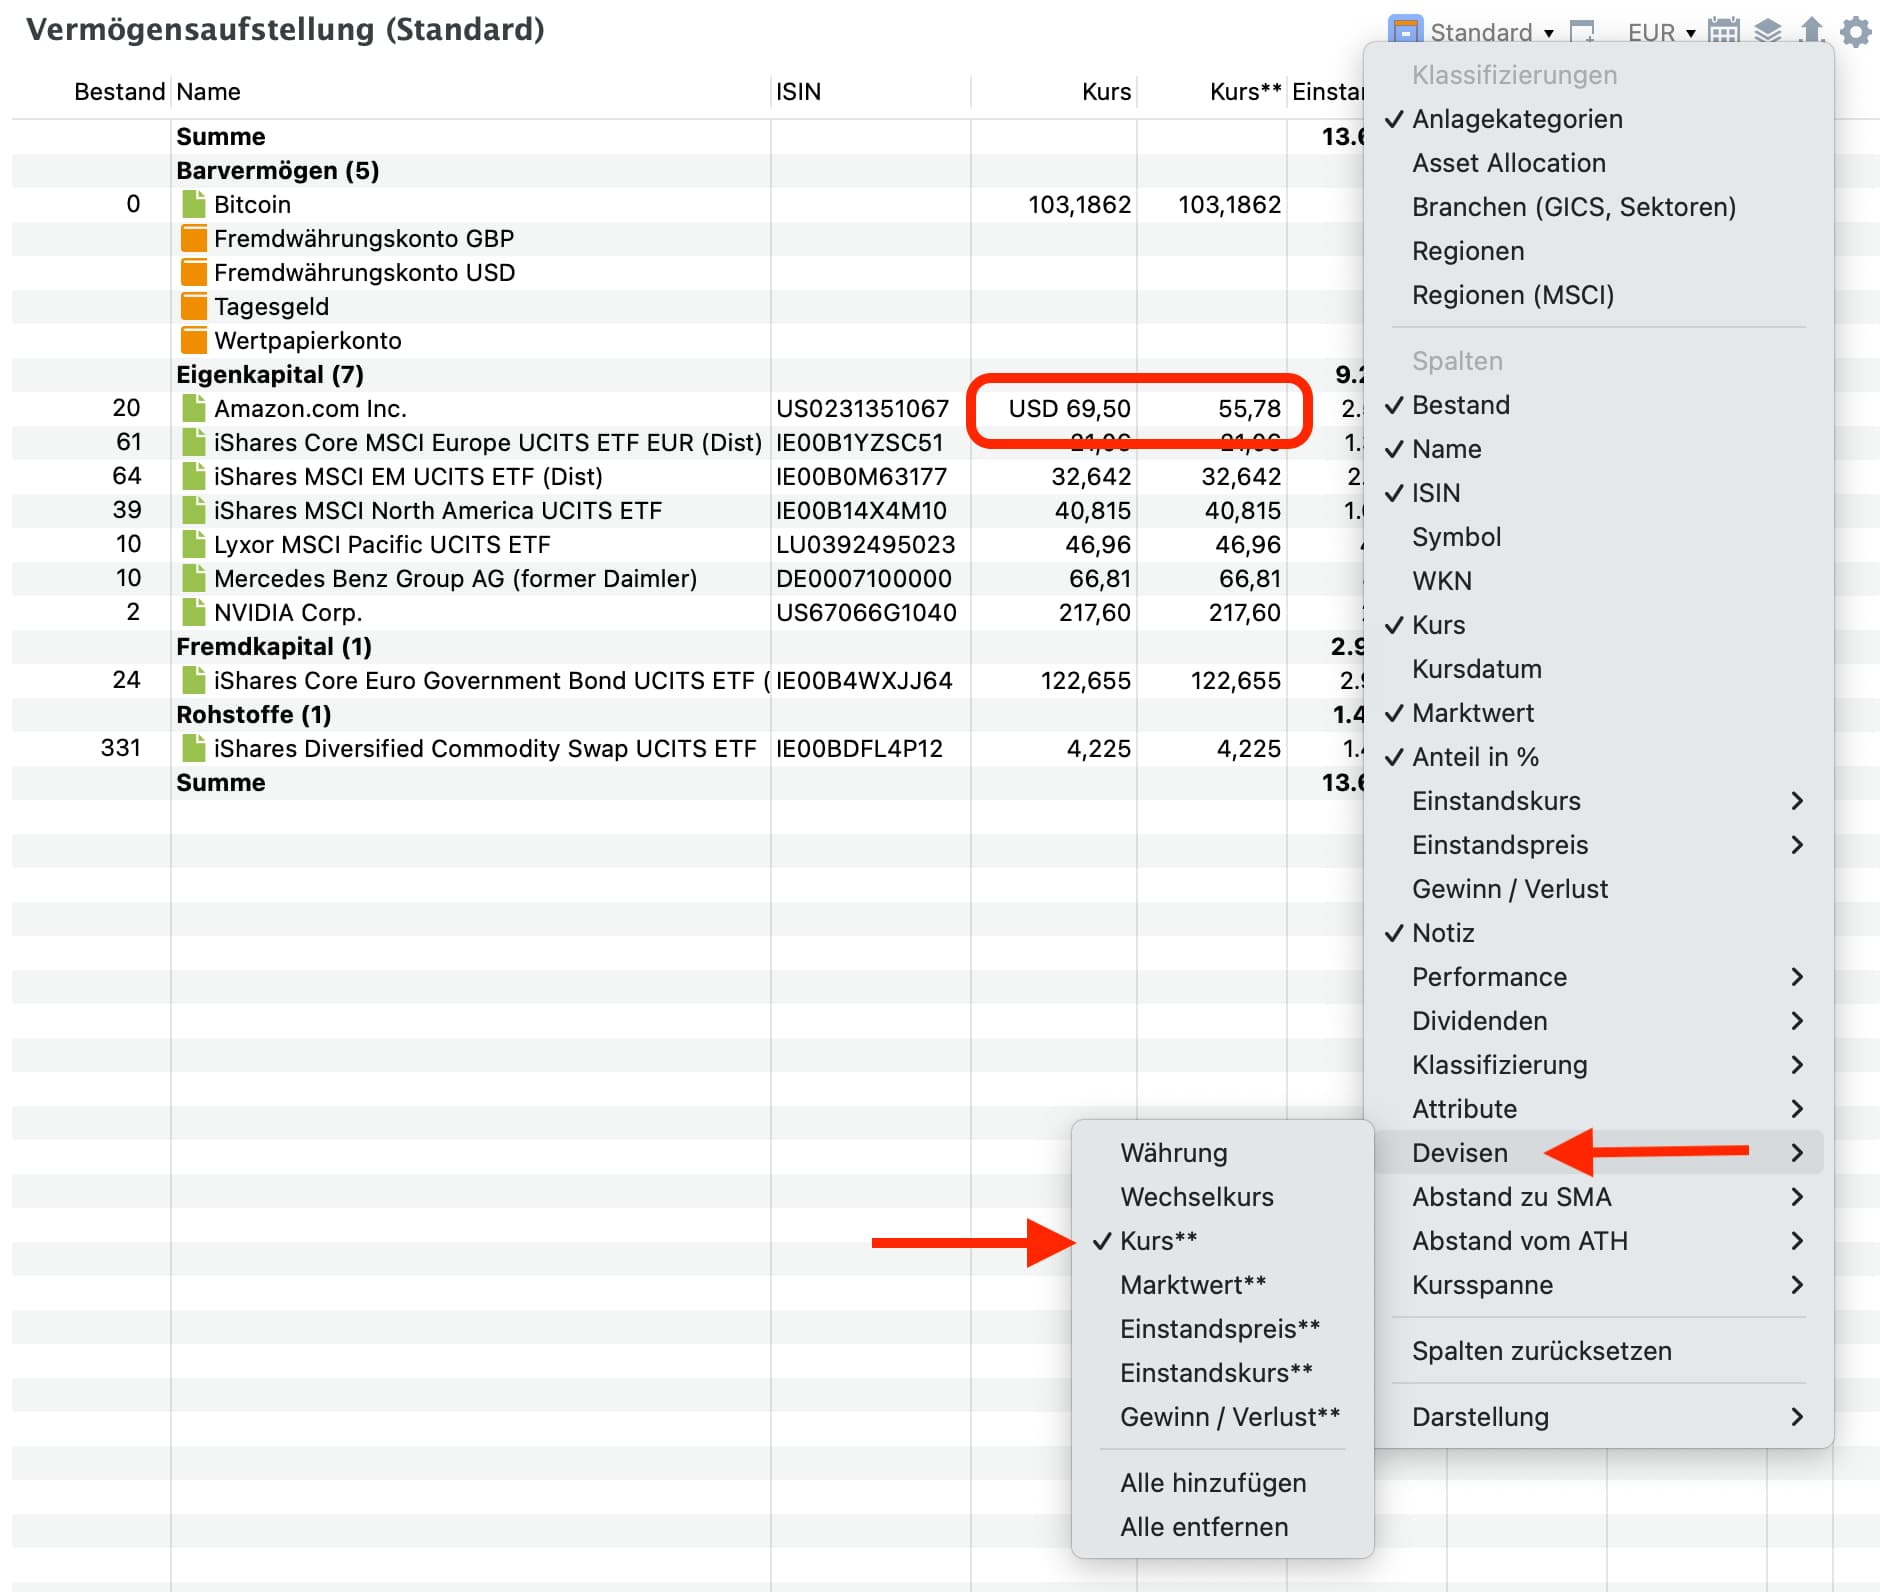Click Alle entfernen in Devisen submenu

click(x=1222, y=1527)
